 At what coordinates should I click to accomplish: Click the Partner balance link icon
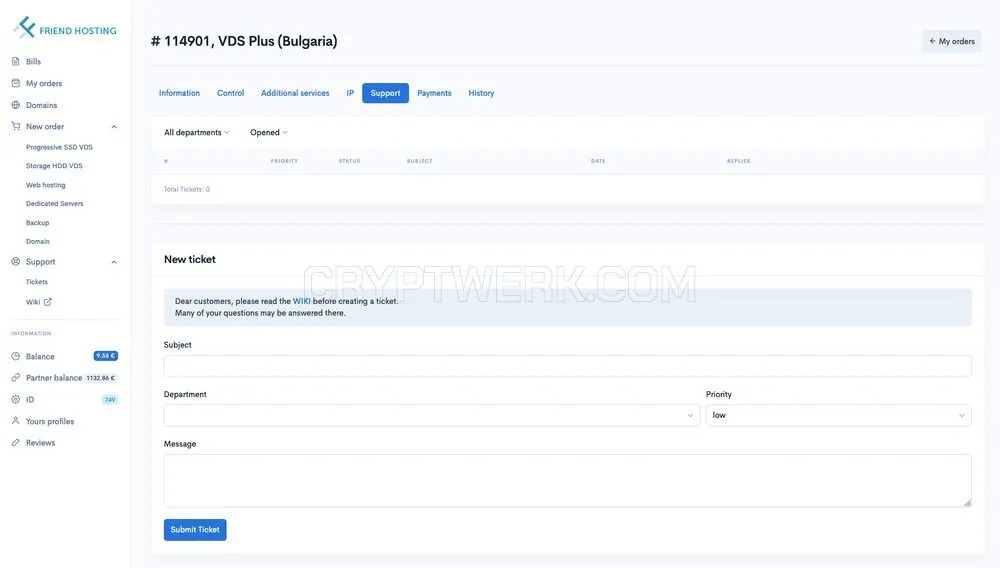(15, 377)
